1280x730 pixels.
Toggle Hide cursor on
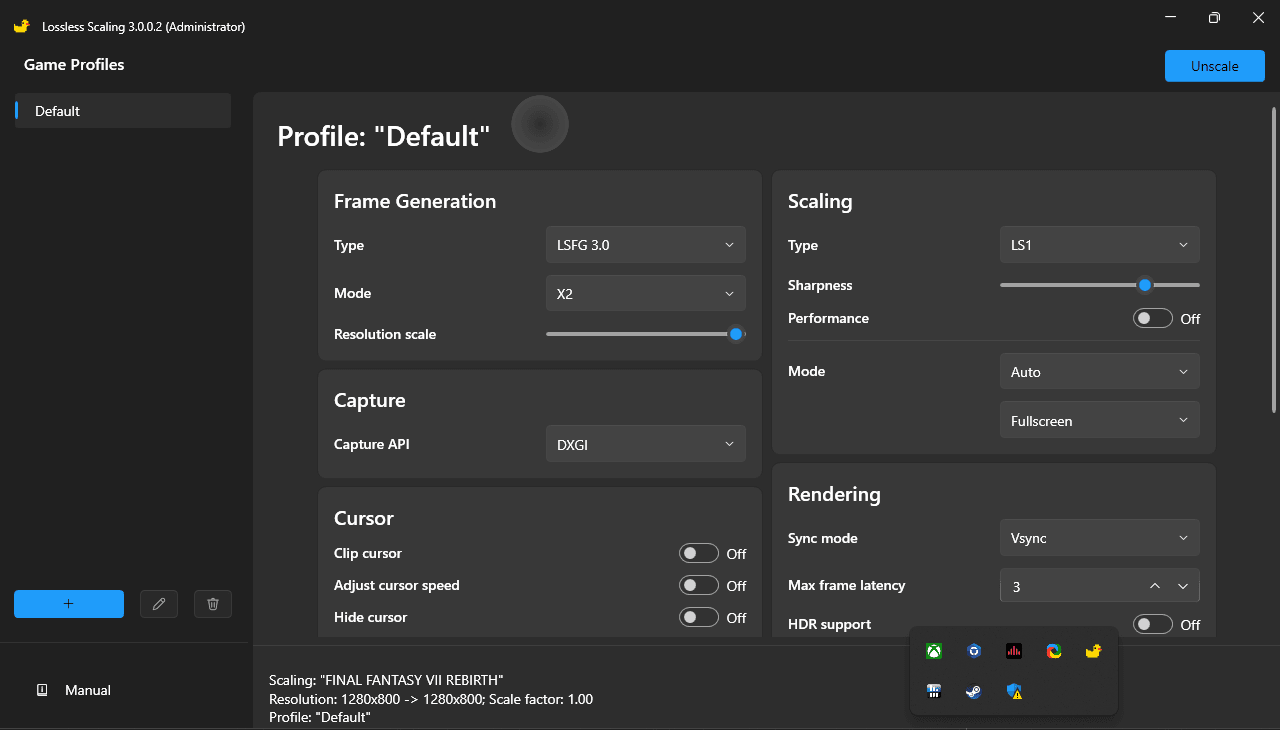(699, 618)
